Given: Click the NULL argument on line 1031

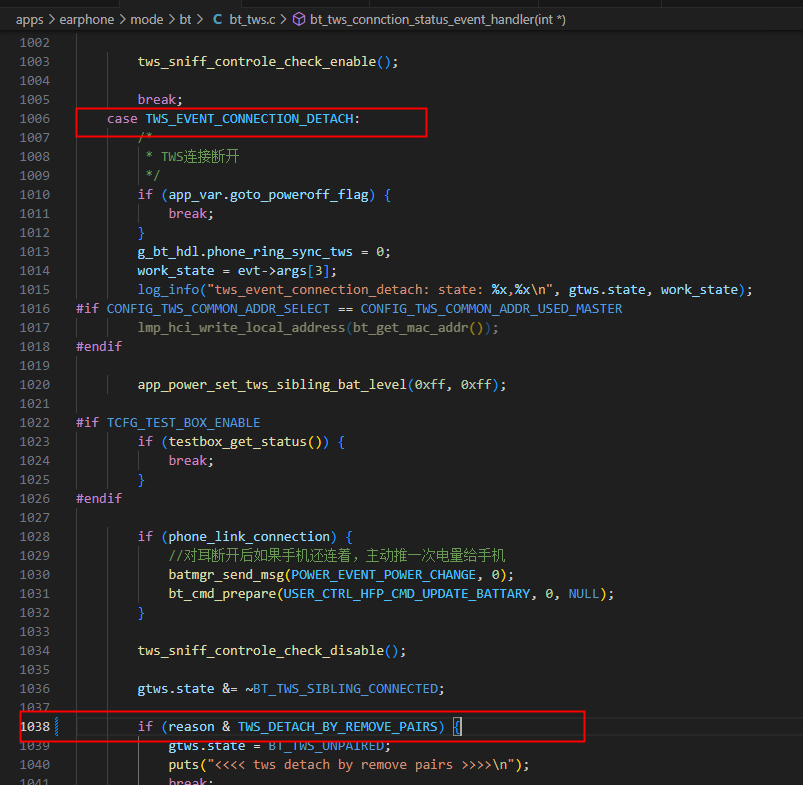Looking at the screenshot, I should click(x=583, y=594).
